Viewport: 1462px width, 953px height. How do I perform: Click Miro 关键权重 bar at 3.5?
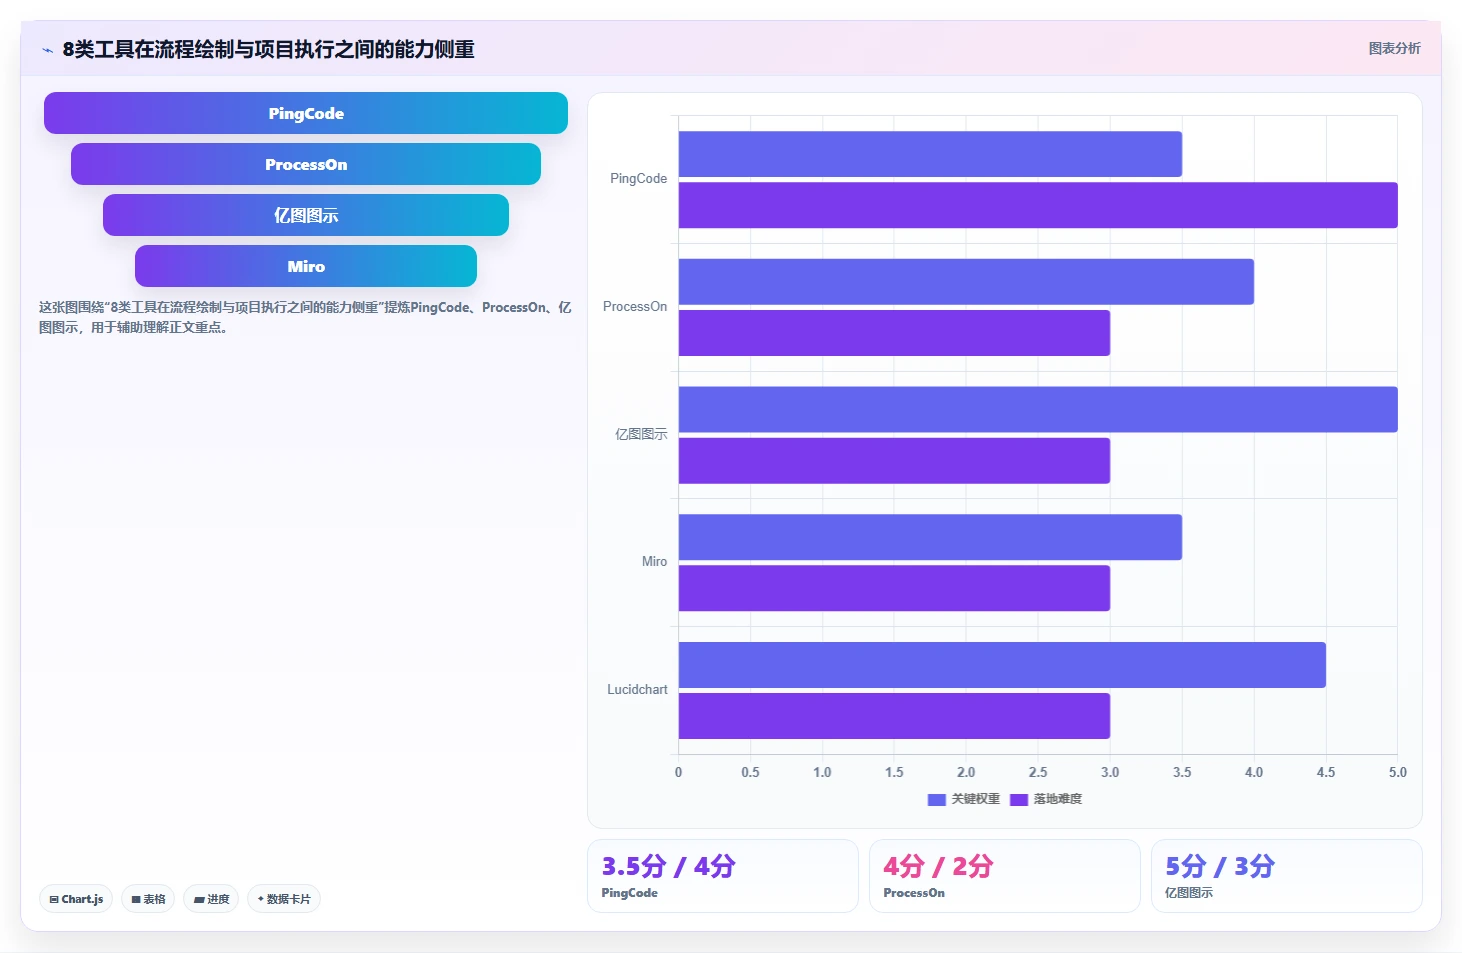pos(930,537)
